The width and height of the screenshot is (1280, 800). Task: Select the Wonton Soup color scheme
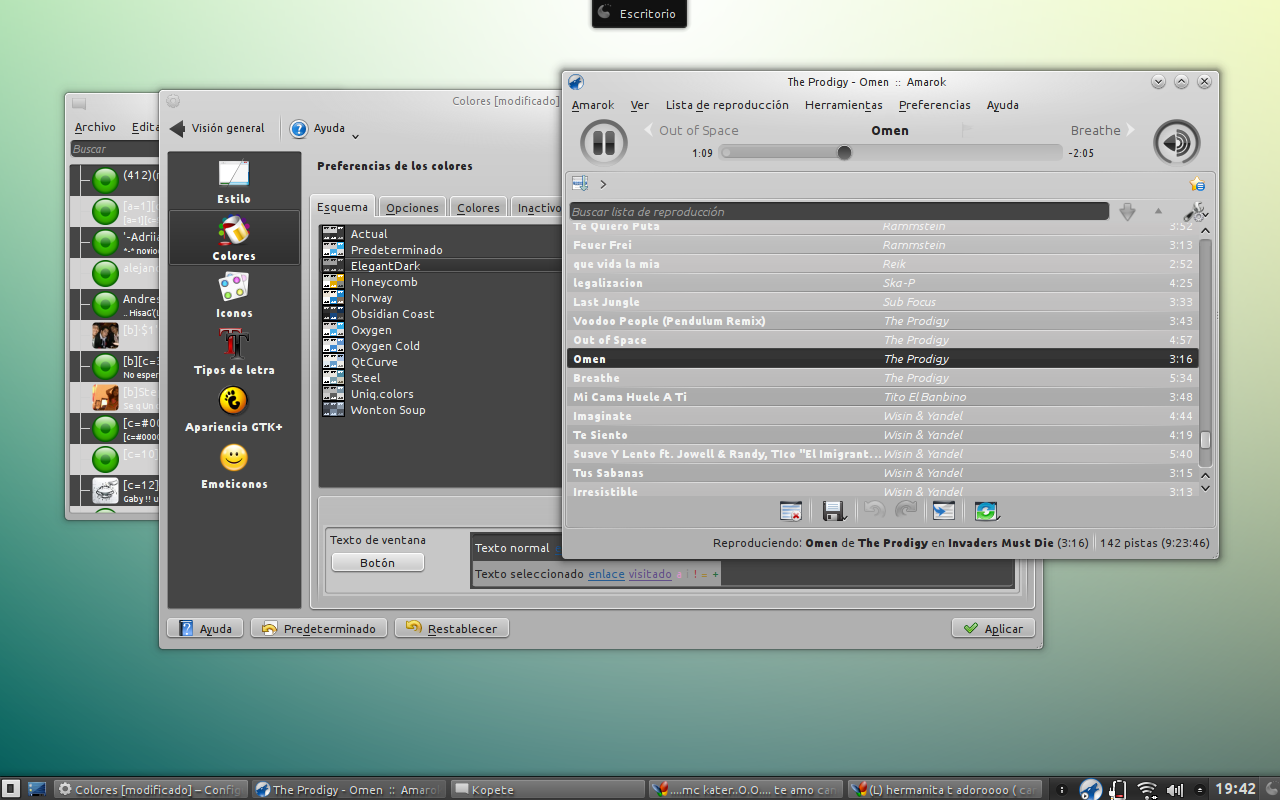click(441, 410)
